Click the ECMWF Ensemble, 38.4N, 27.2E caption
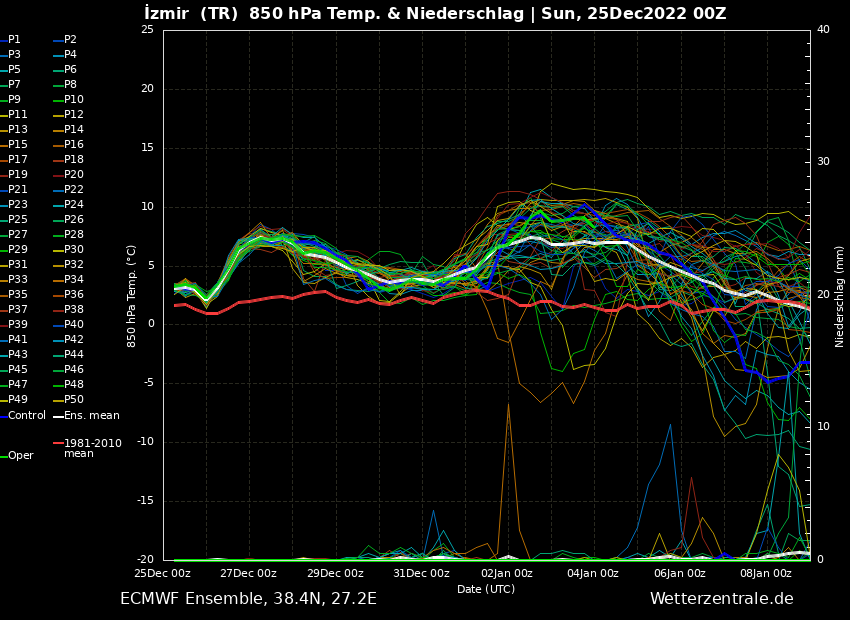 pos(248,599)
